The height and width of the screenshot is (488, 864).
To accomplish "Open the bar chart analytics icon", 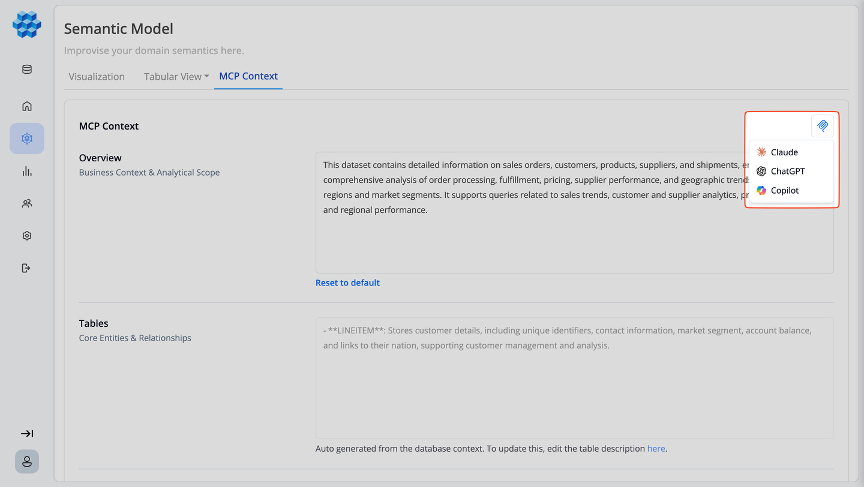I will [x=27, y=171].
